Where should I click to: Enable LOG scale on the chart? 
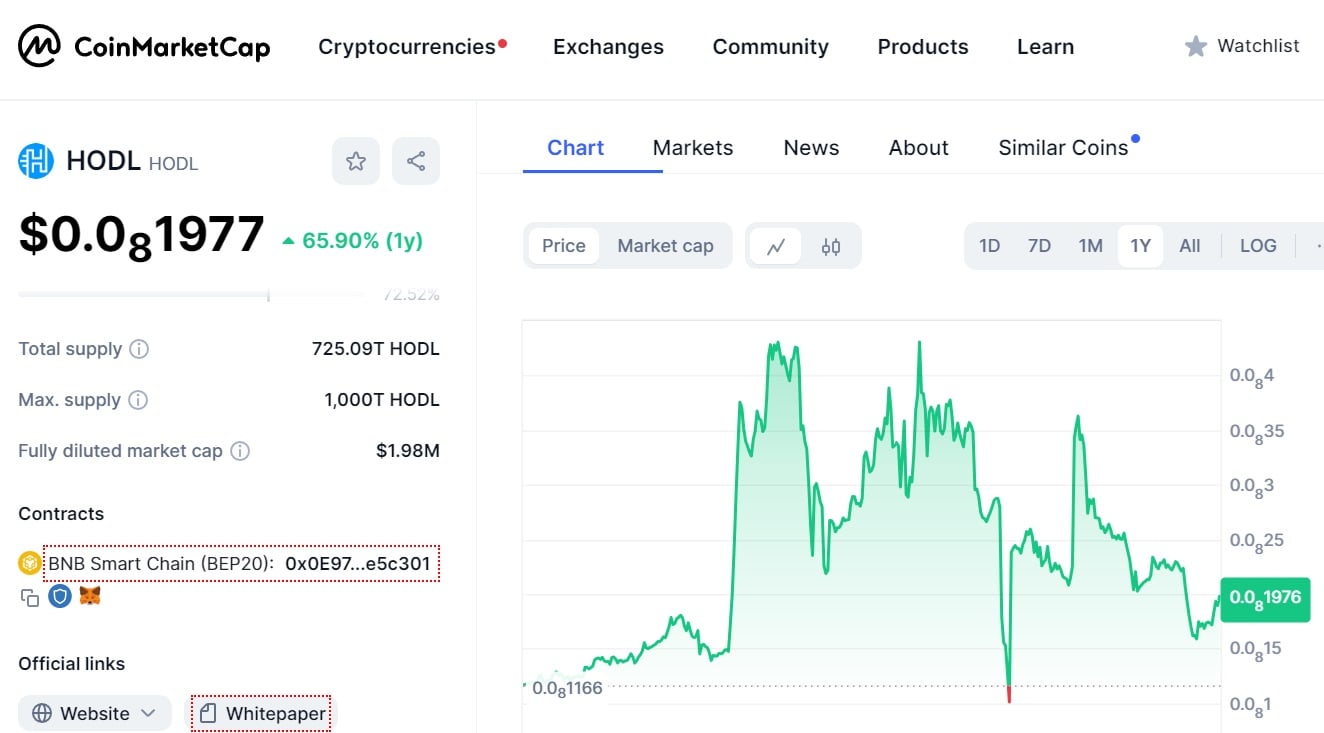pyautogui.click(x=1257, y=245)
